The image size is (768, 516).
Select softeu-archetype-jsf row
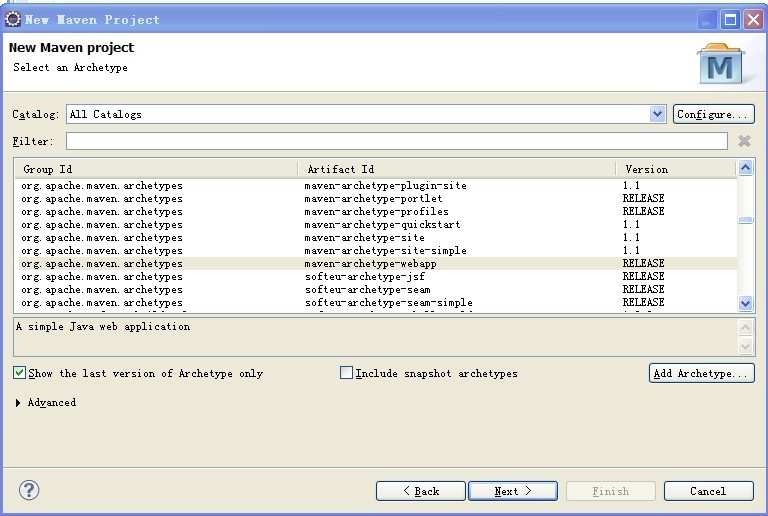pos(377,277)
